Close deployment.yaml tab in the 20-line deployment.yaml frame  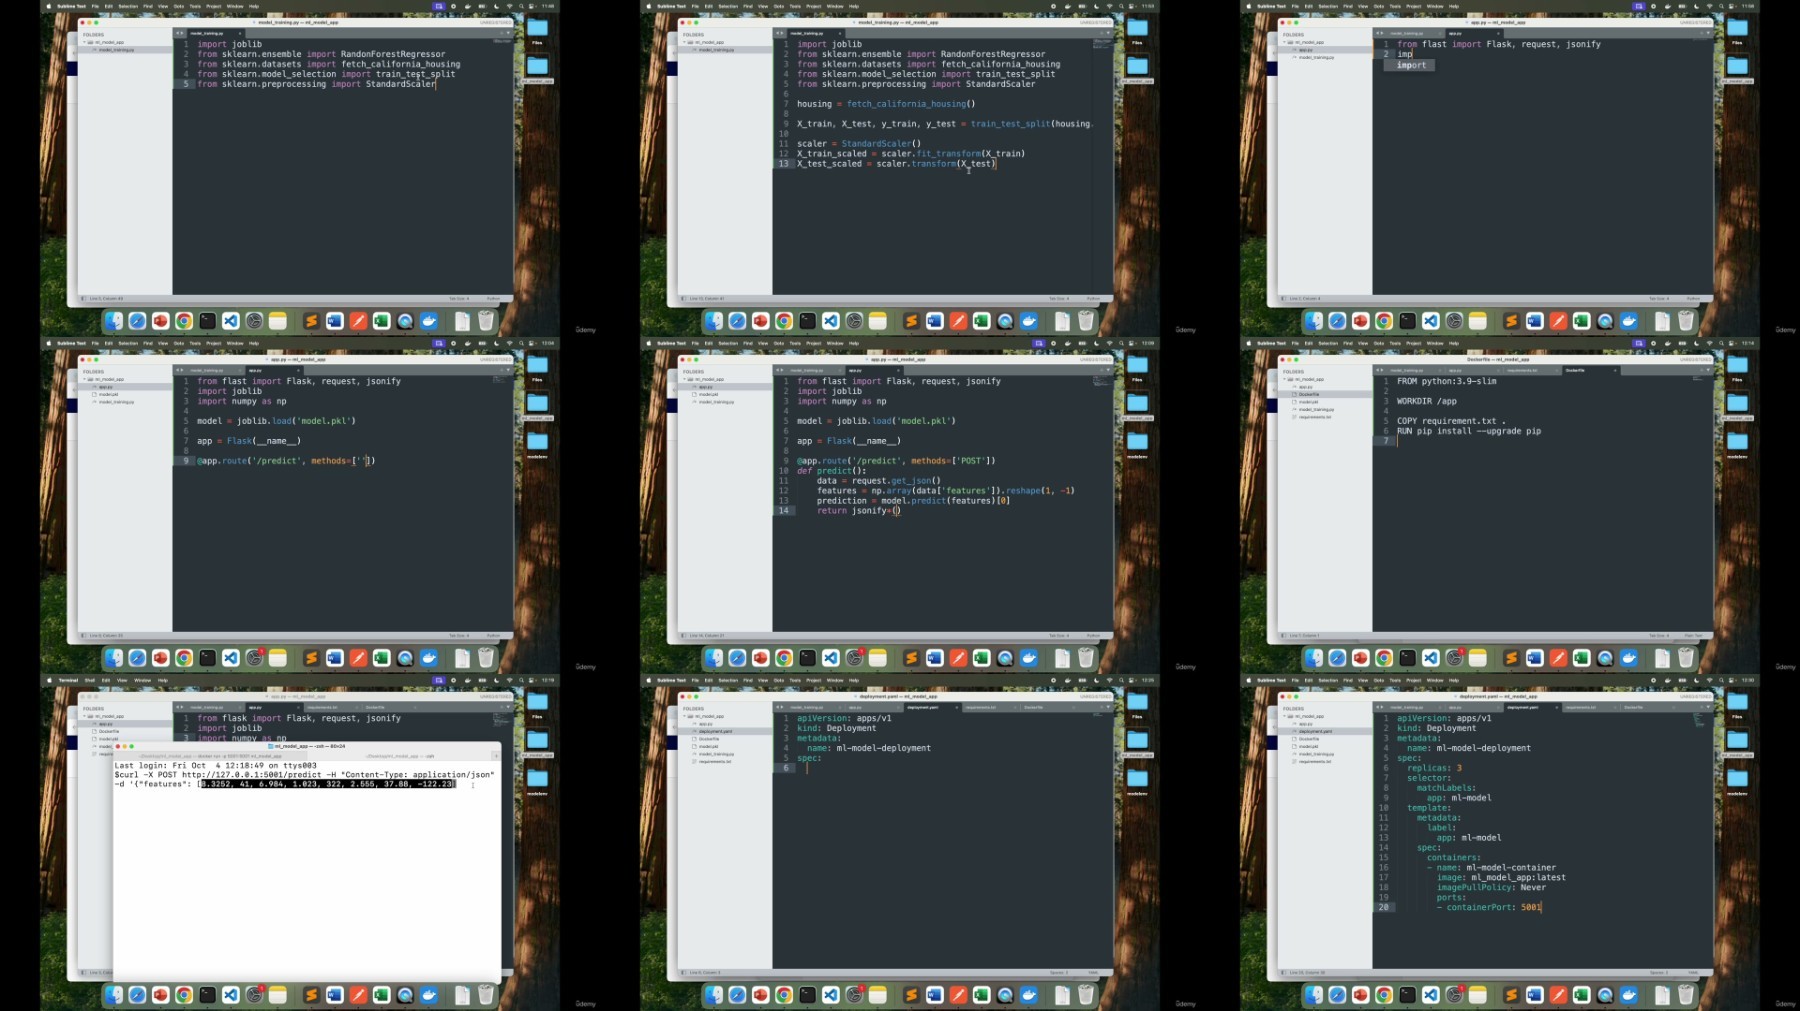(1555, 707)
